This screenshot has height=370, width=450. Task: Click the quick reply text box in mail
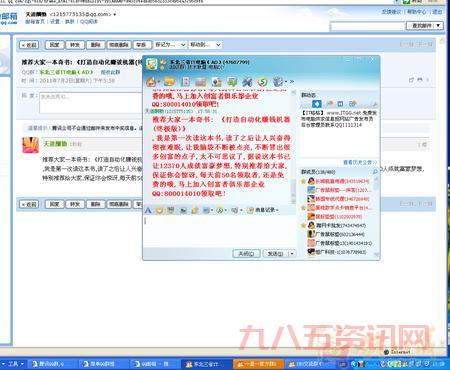(x=91, y=103)
